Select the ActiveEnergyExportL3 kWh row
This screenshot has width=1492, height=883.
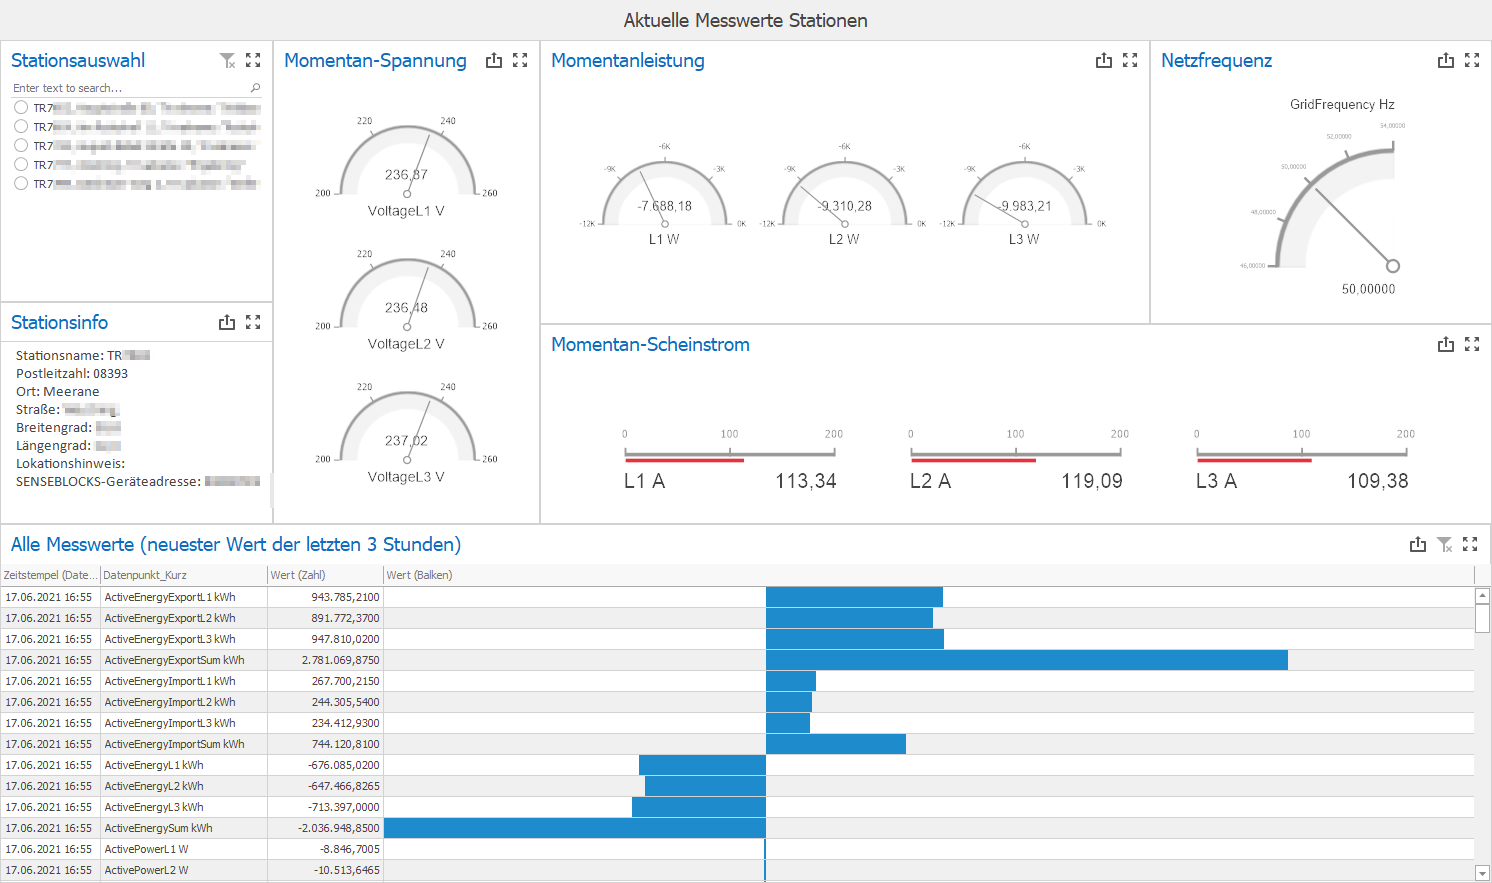click(x=737, y=639)
